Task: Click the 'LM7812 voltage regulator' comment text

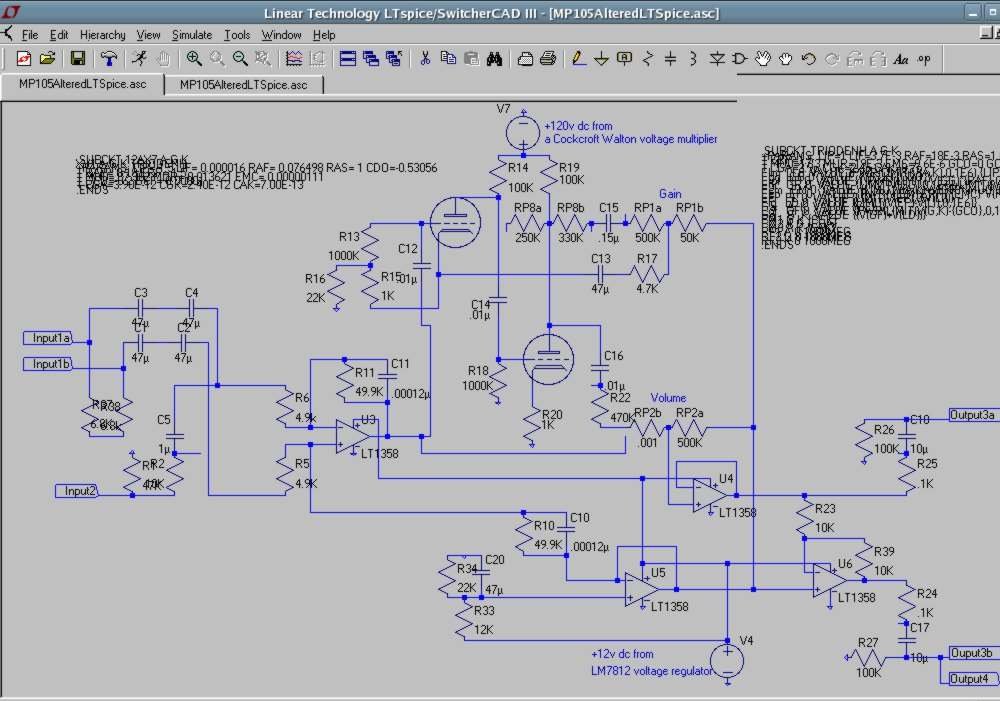Action: point(651,670)
